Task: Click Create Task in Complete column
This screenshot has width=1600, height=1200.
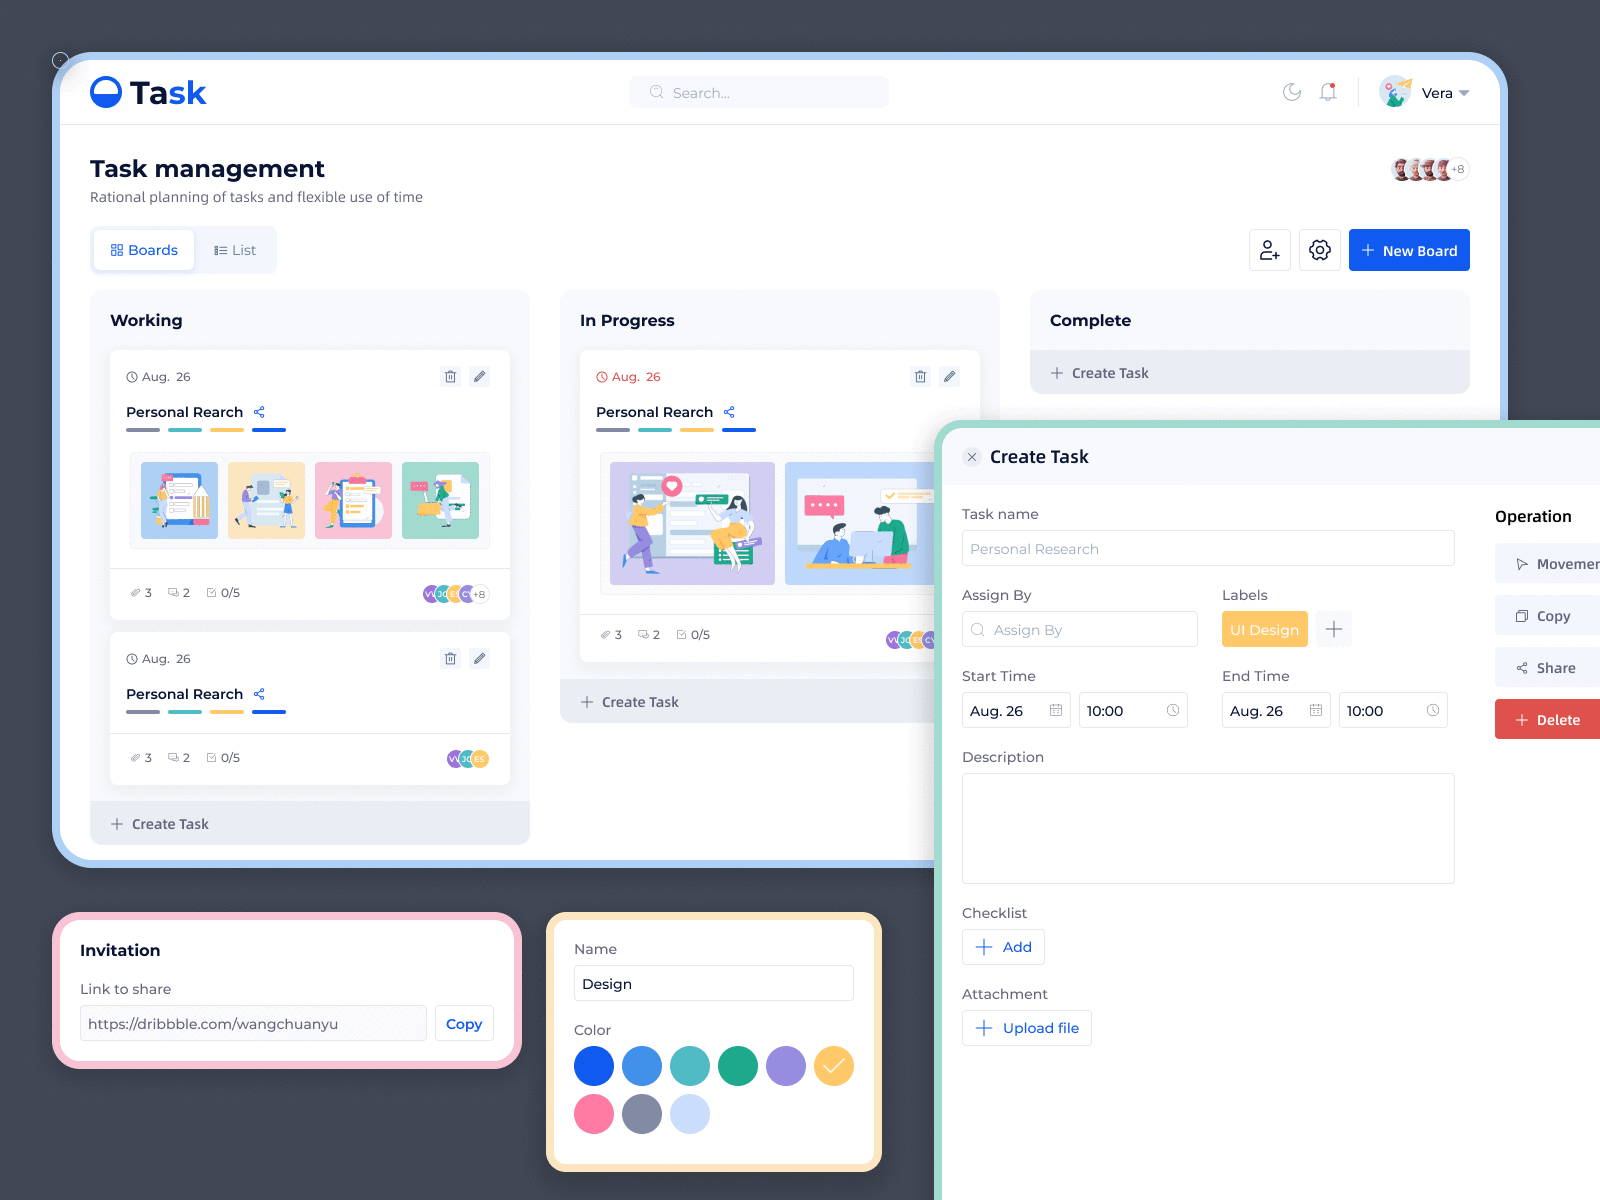Action: (1250, 372)
